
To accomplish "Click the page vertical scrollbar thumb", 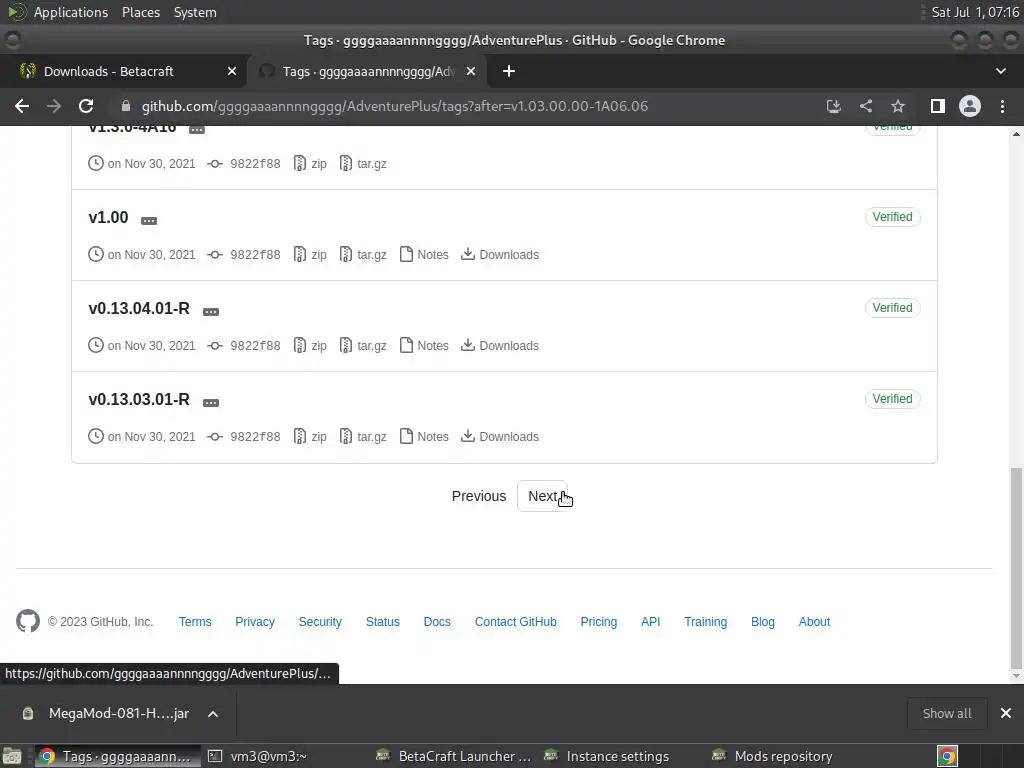I will pos(1016,566).
